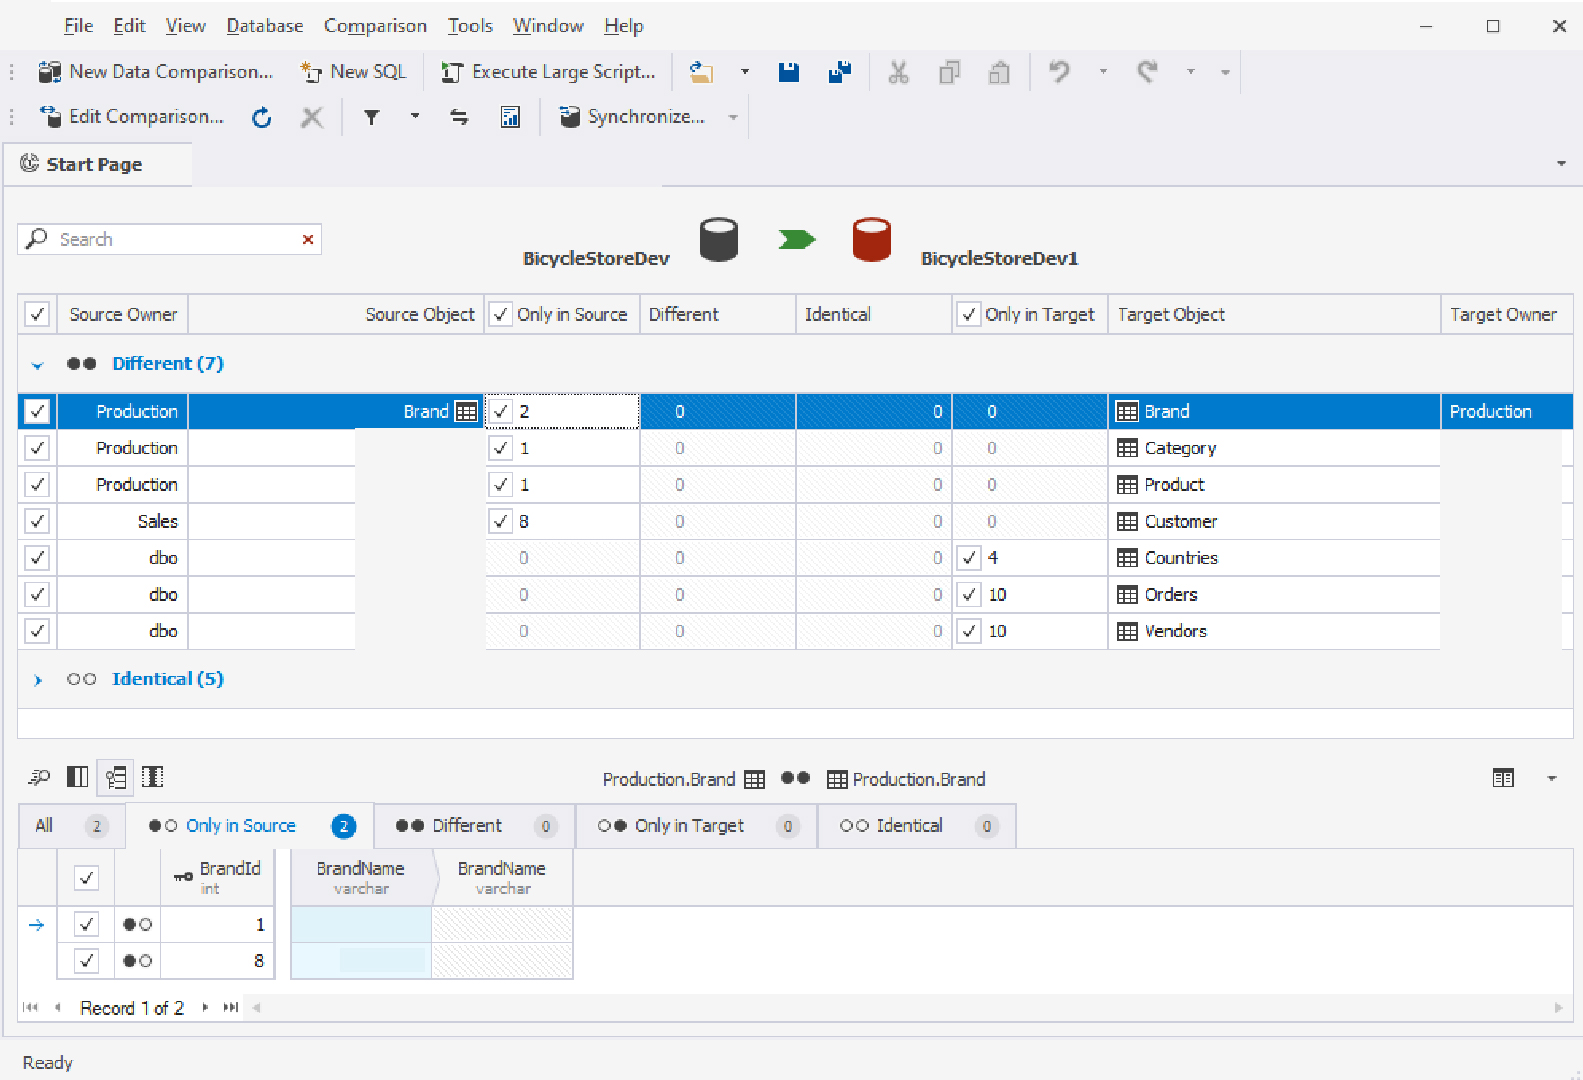Redo the last undone action
Image resolution: width=1583 pixels, height=1080 pixels.
point(1147,72)
